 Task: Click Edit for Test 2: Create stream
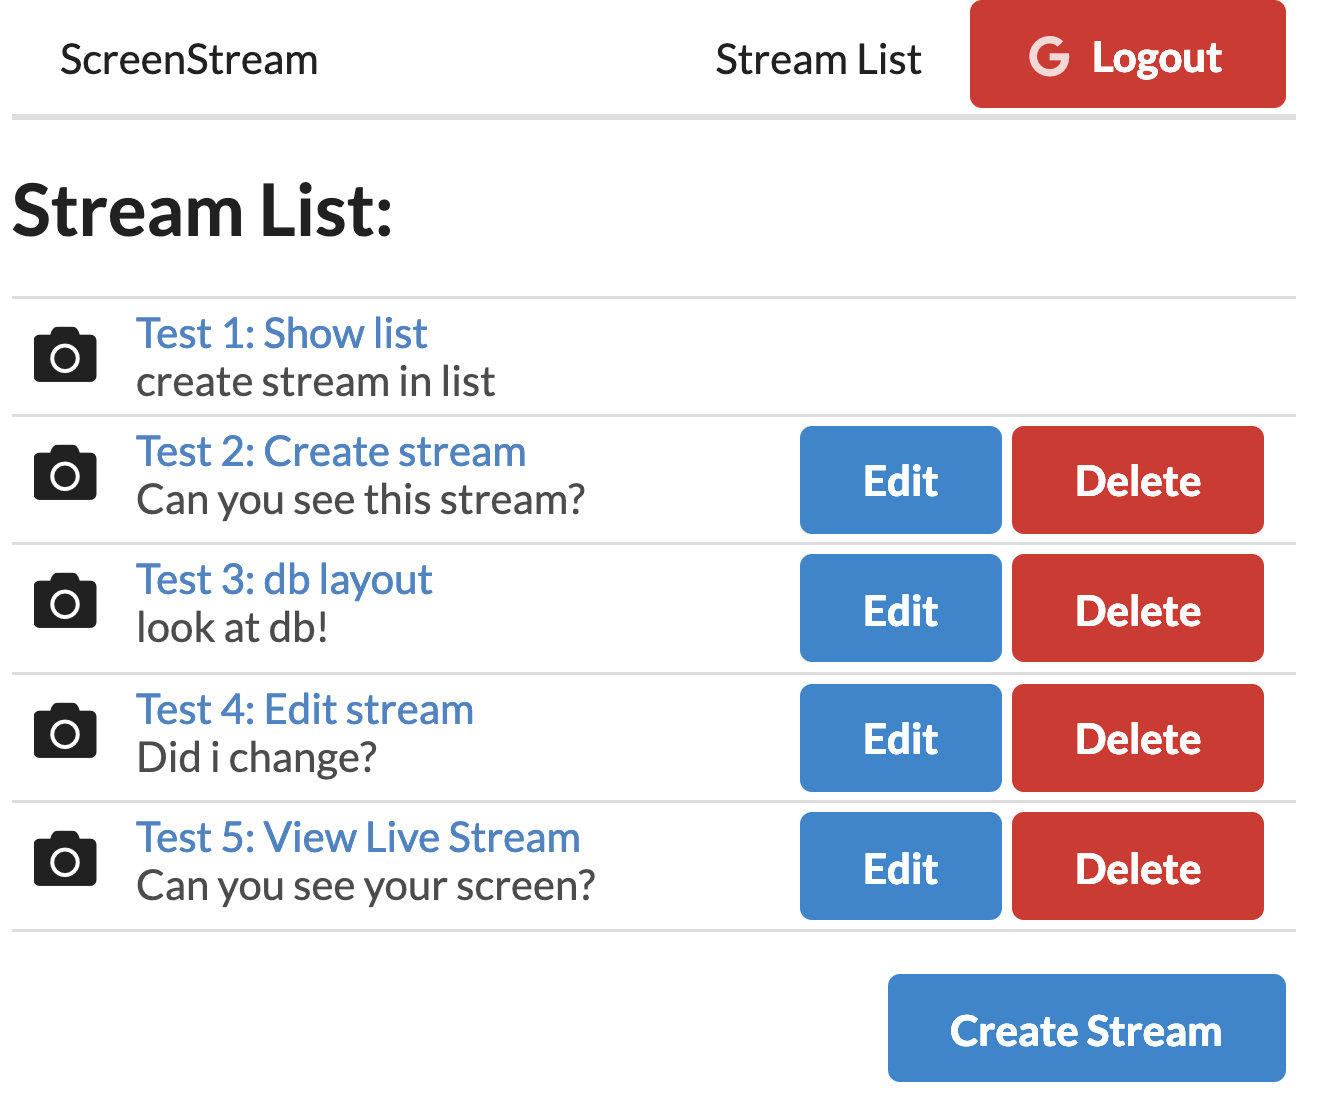pos(899,480)
